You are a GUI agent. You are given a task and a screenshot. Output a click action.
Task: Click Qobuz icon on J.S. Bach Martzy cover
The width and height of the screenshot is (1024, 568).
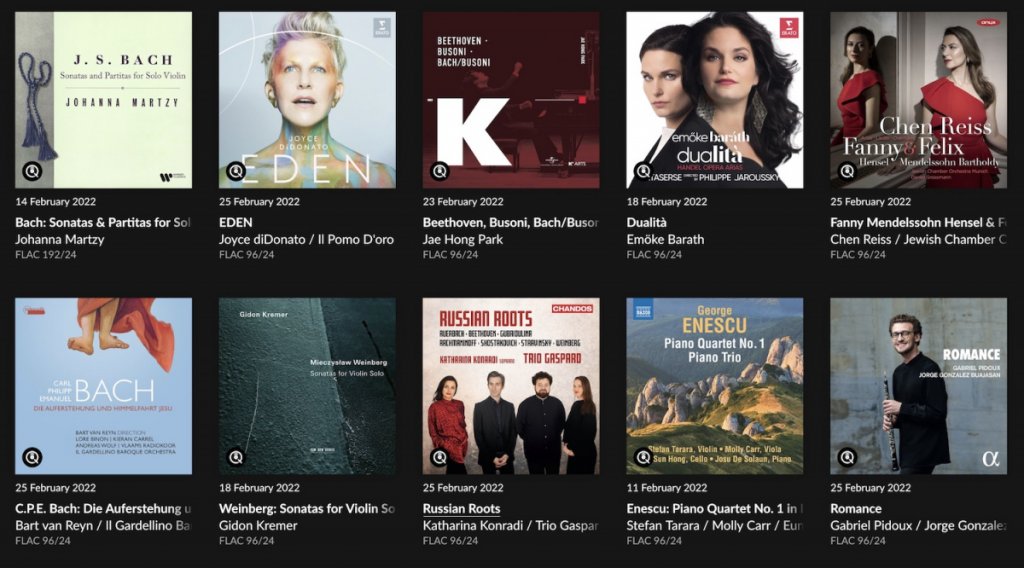tap(32, 171)
